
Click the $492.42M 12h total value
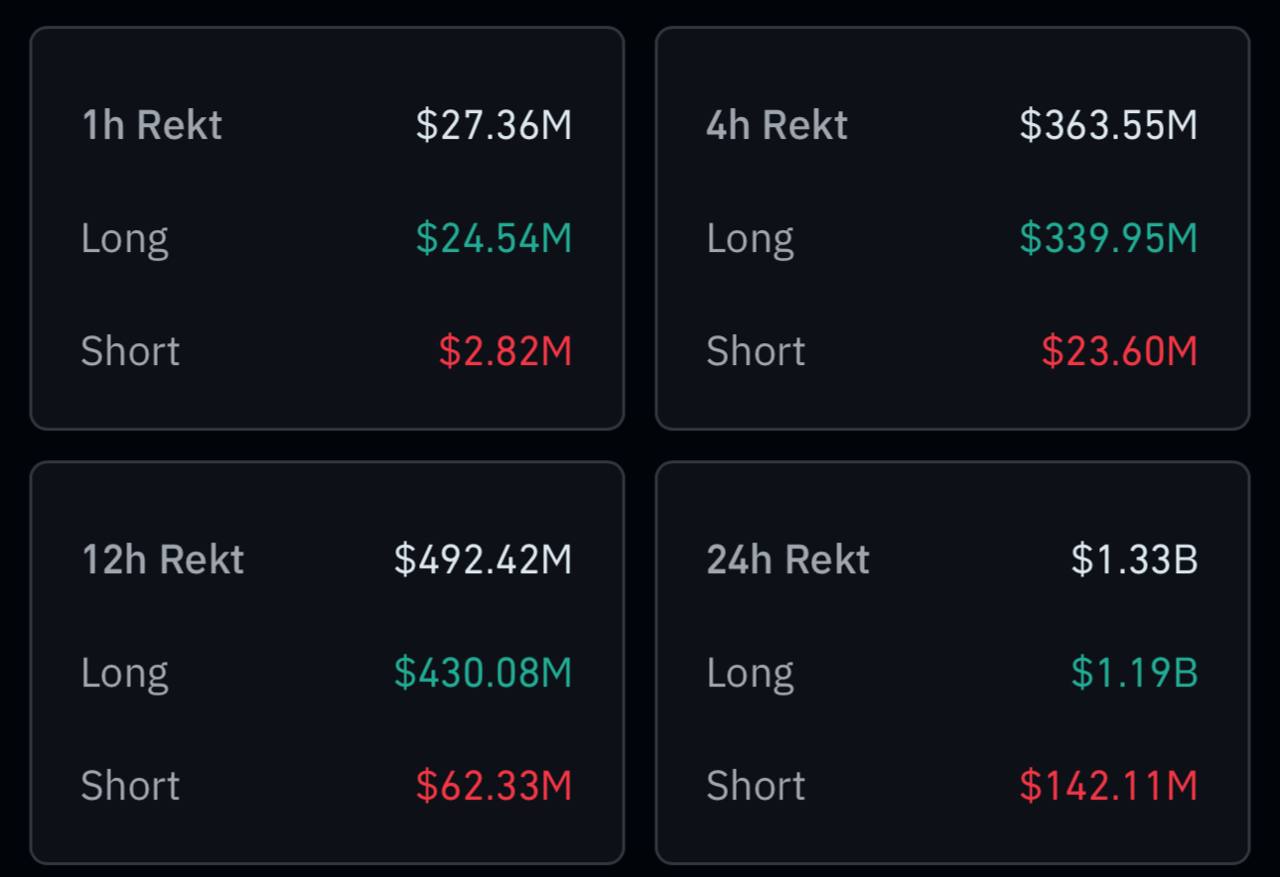click(483, 559)
